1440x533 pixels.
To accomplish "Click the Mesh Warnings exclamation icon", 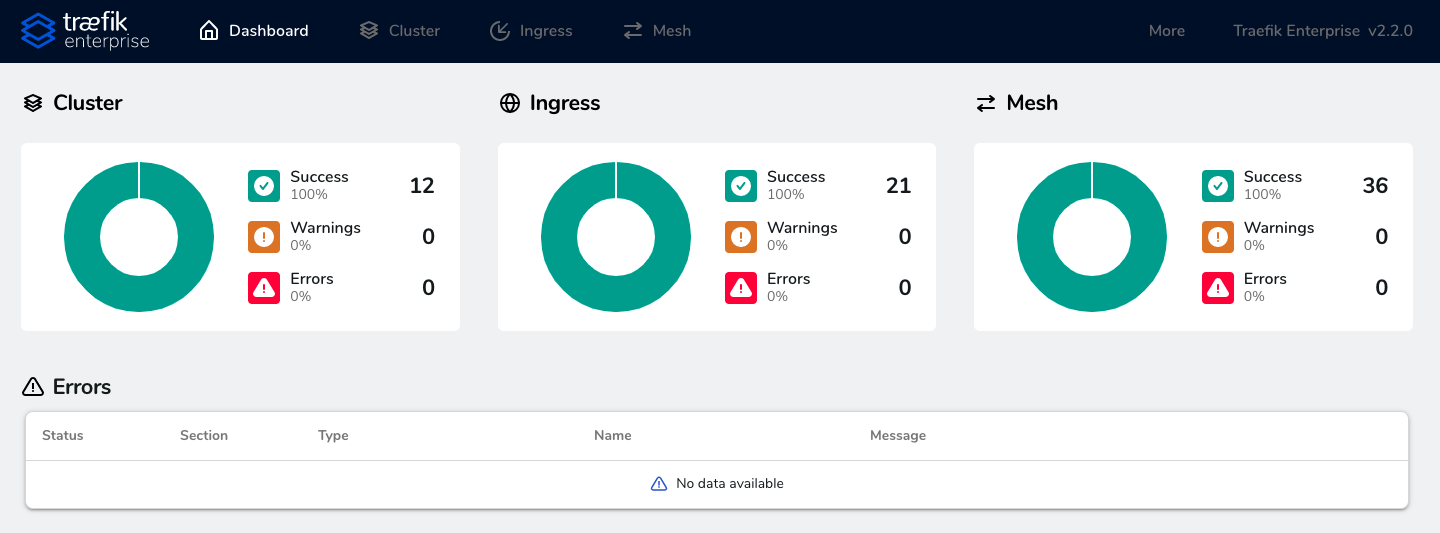I will tap(1217, 237).
